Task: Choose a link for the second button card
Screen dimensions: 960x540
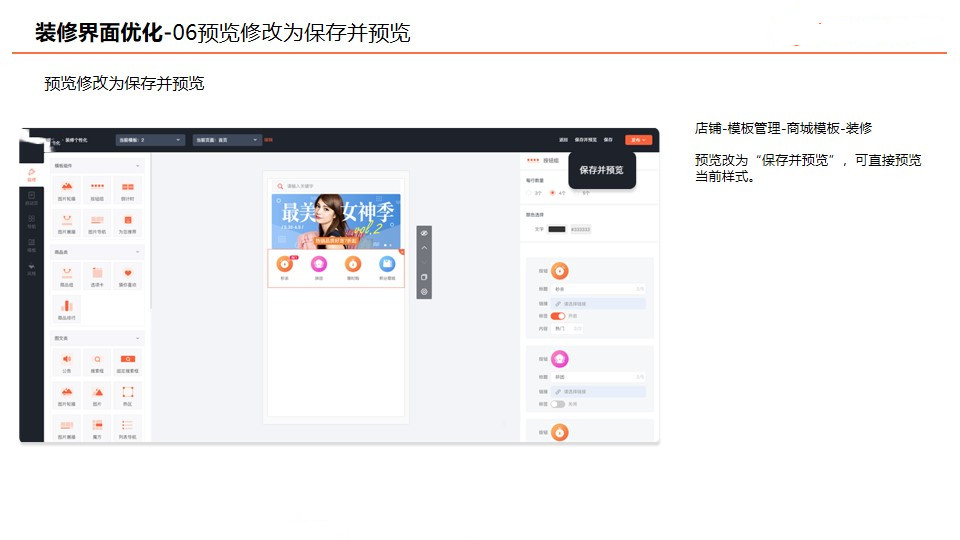Action: pos(598,391)
